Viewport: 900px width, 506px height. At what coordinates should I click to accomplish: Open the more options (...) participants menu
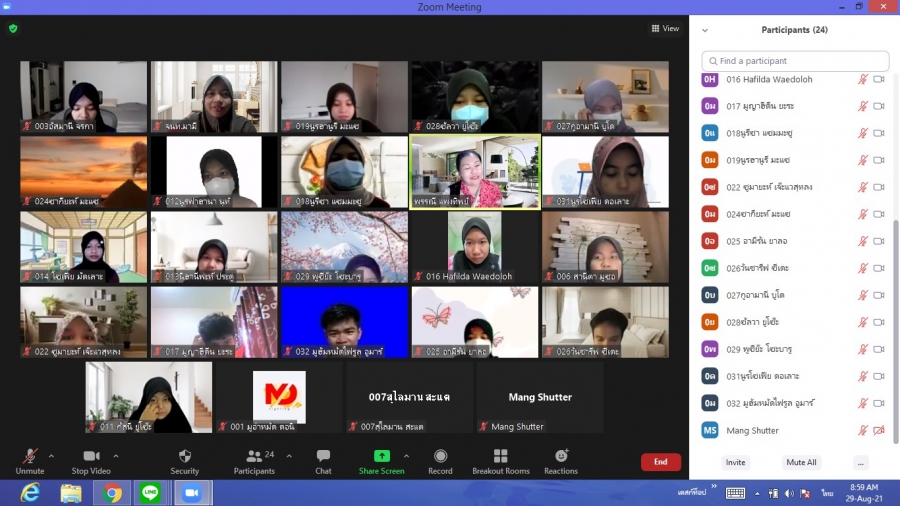pos(860,463)
